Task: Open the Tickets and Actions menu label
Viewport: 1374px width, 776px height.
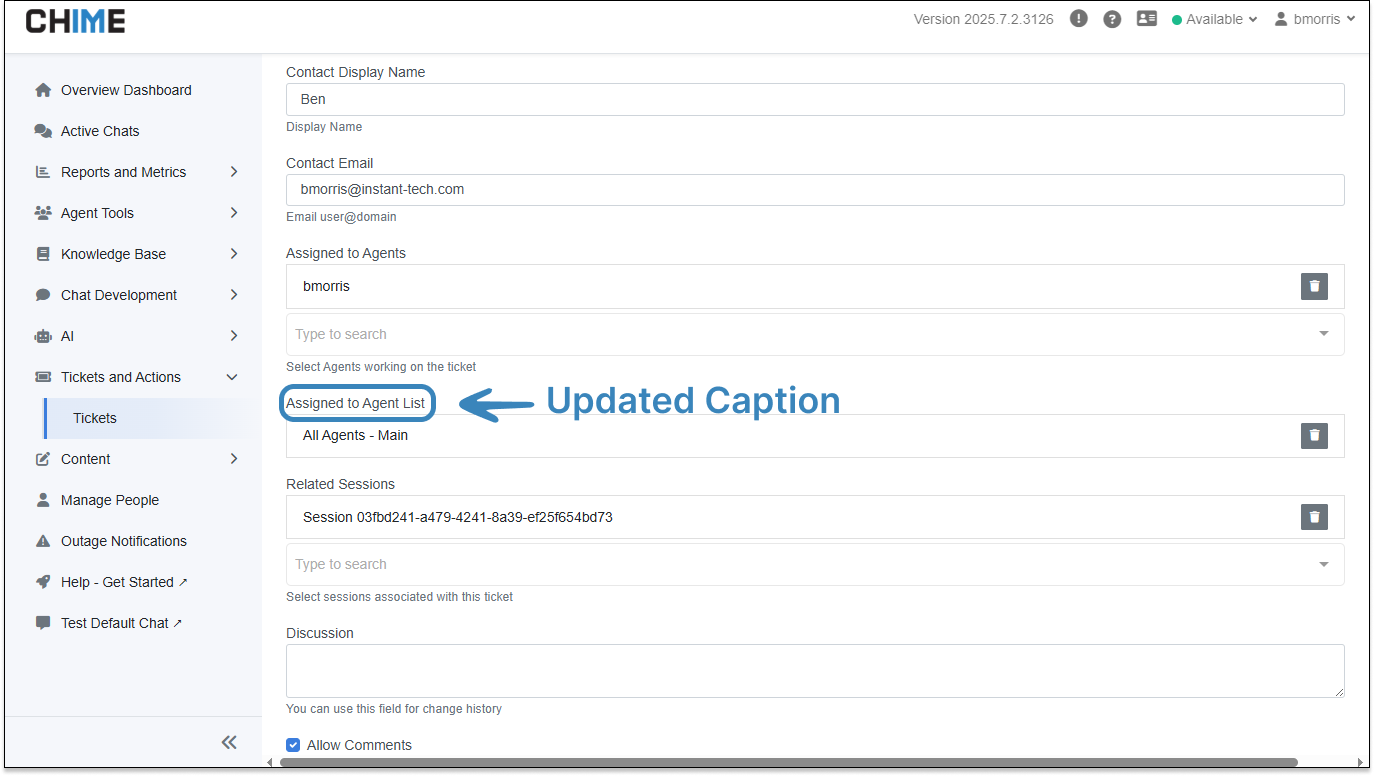Action: pos(121,377)
